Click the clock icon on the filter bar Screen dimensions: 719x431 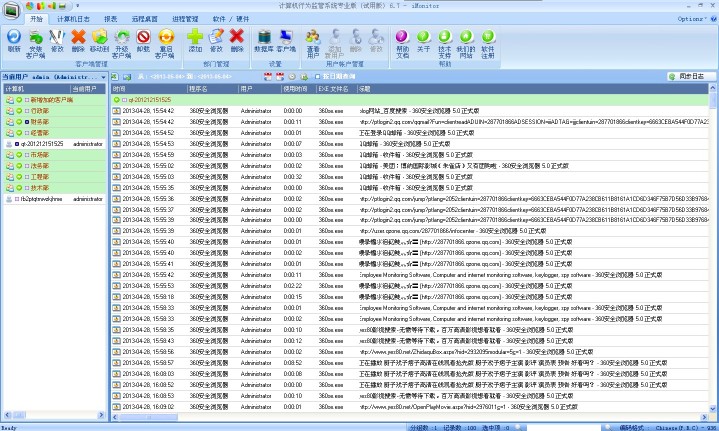coord(292,77)
